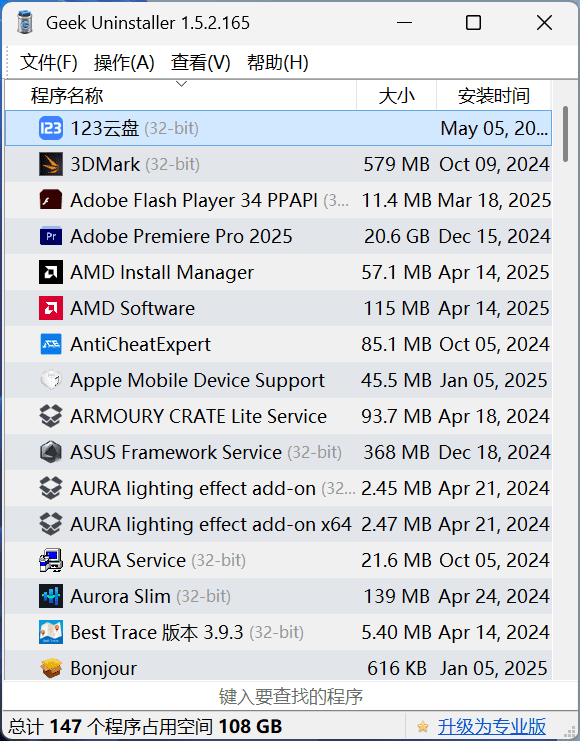
Task: Click the sort chevron above program list
Action: (182, 84)
